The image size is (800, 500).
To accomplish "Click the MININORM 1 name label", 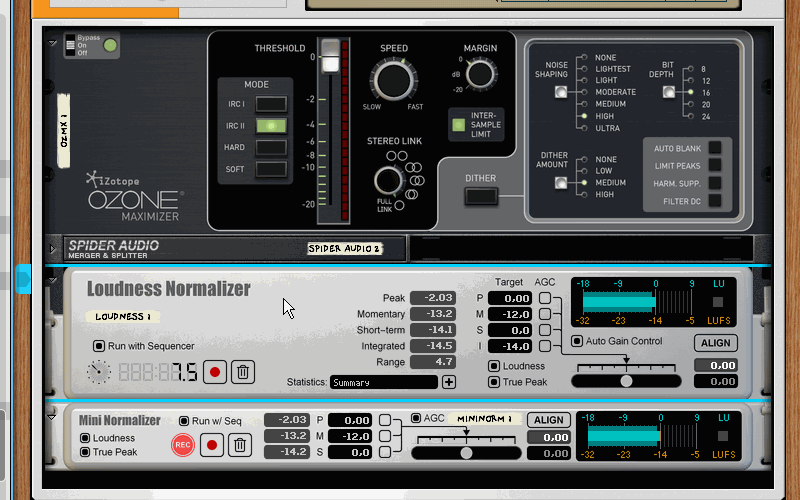I will [x=484, y=419].
